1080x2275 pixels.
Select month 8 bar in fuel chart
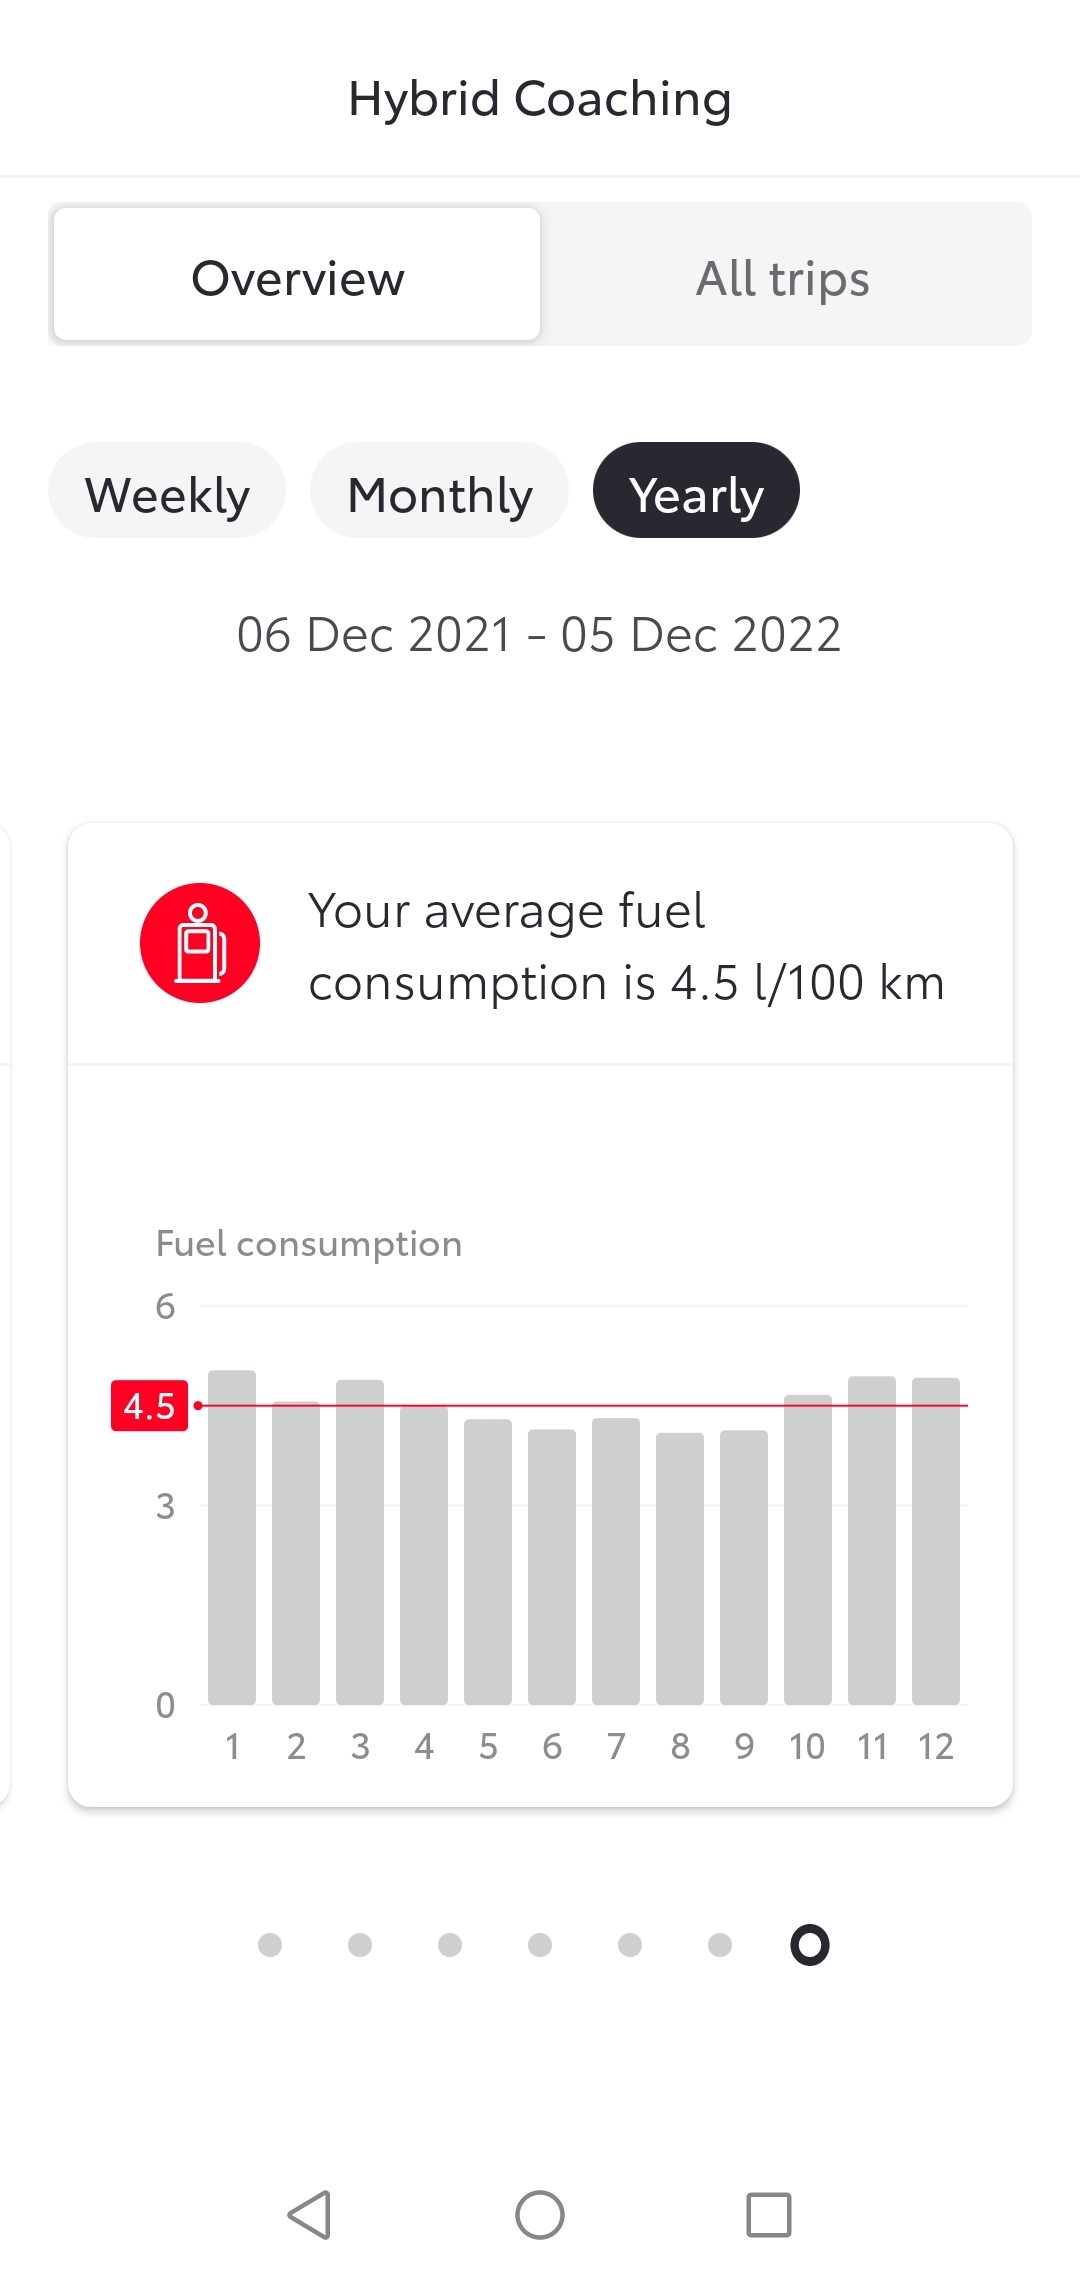click(680, 1570)
